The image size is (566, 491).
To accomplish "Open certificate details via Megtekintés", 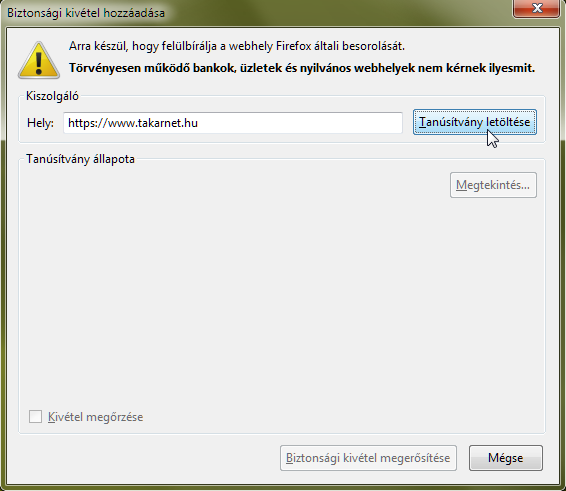I will pos(493,185).
